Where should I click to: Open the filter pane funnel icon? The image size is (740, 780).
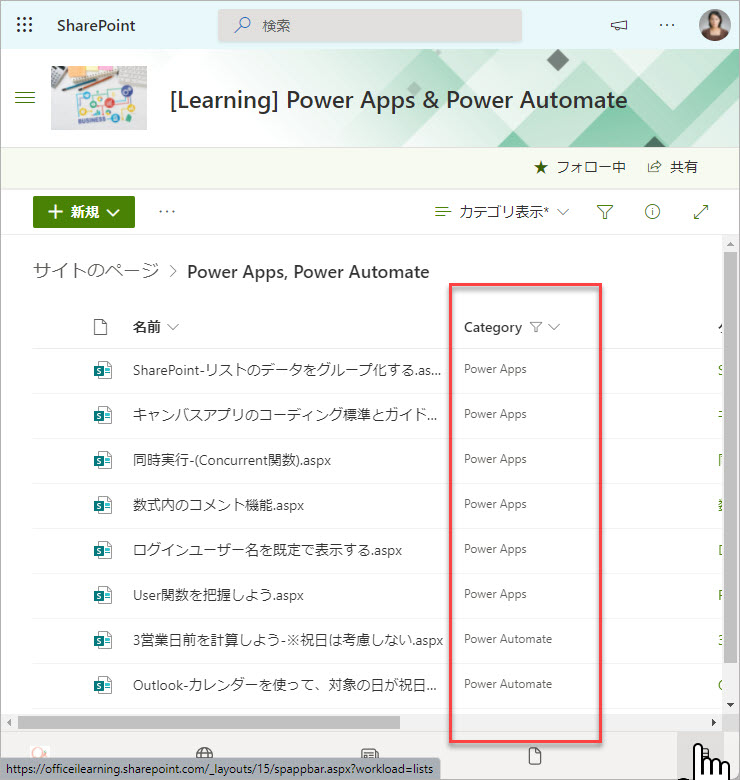pos(605,212)
